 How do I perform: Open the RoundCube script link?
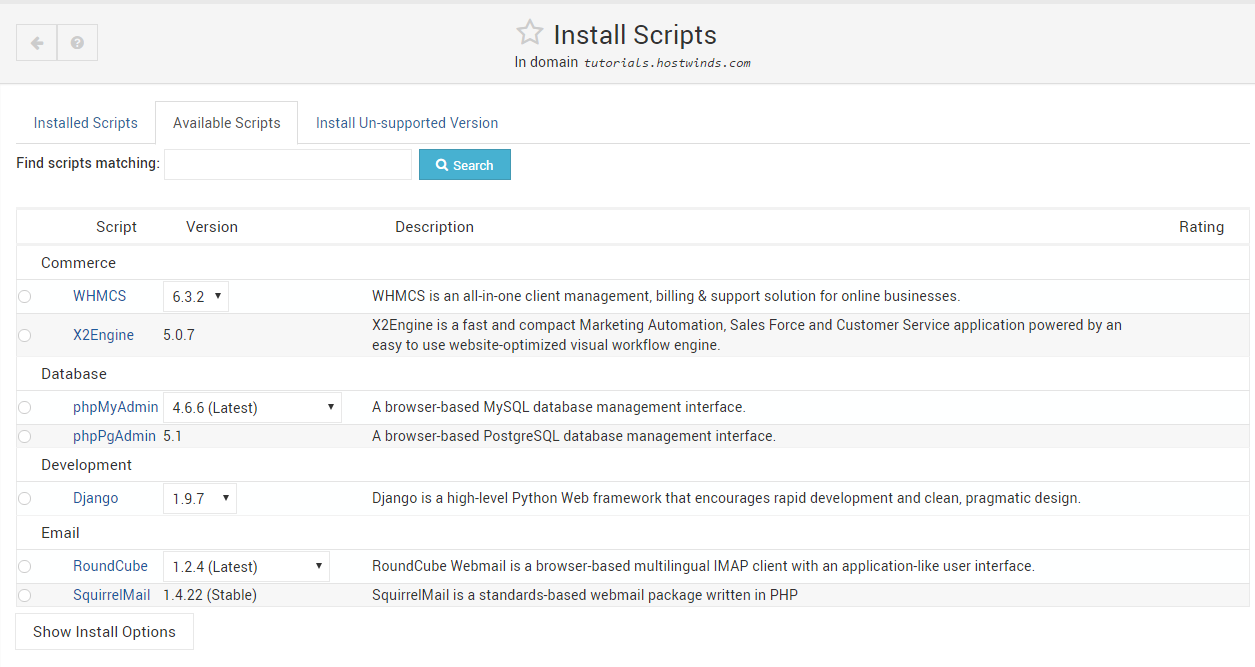coord(110,566)
